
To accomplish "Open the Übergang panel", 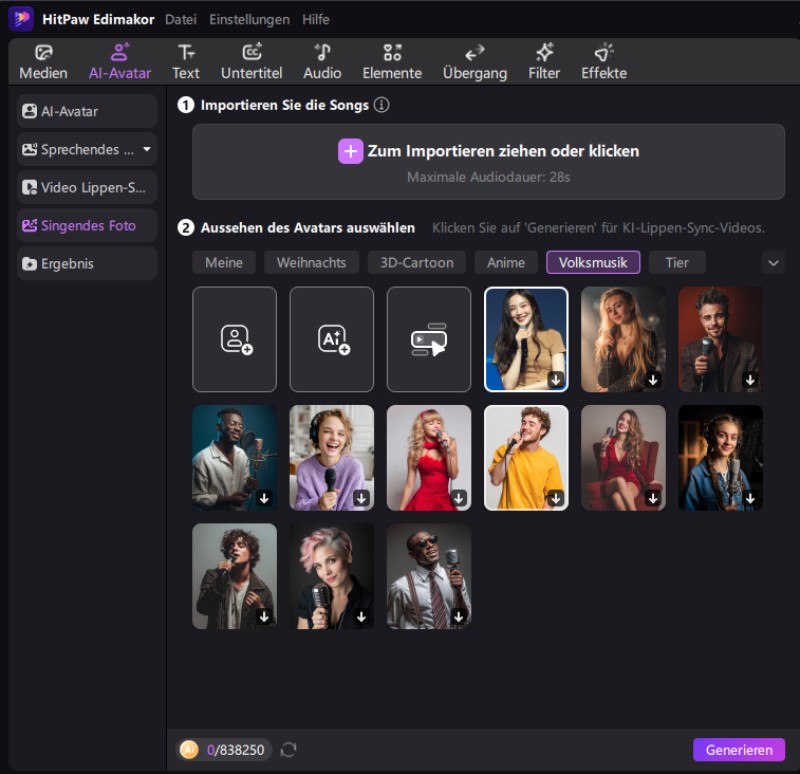I will pos(474,59).
